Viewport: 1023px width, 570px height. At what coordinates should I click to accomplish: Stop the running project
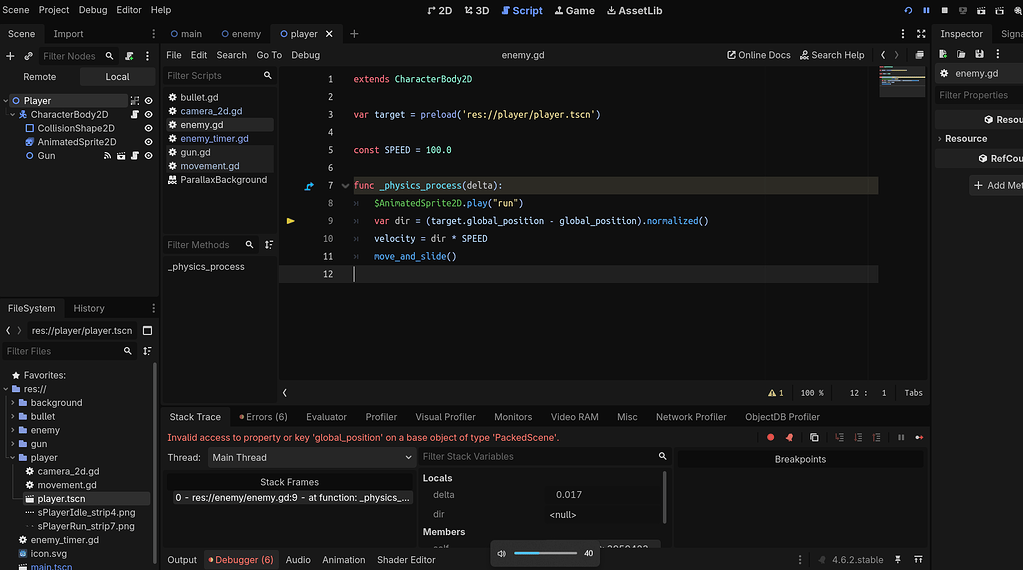(x=944, y=10)
